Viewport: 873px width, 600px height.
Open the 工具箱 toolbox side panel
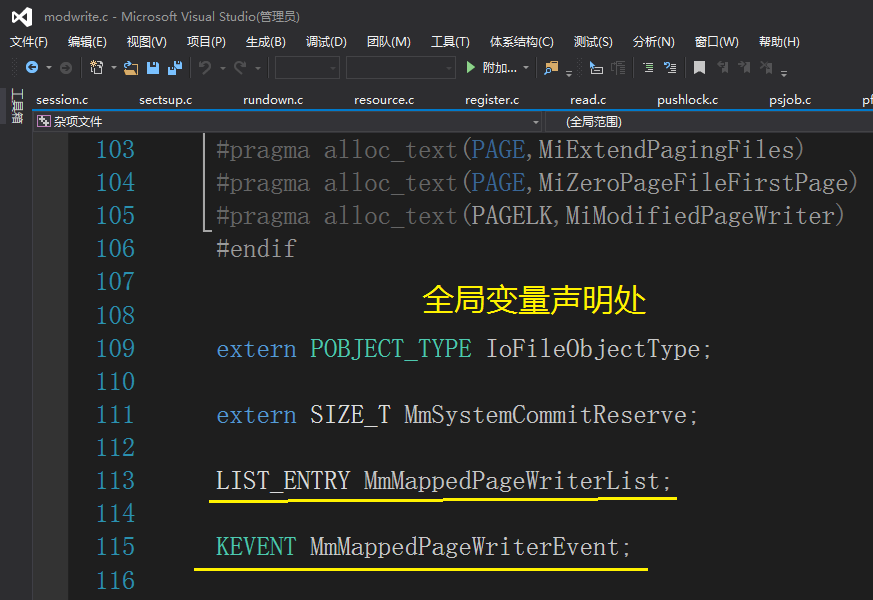(17, 106)
